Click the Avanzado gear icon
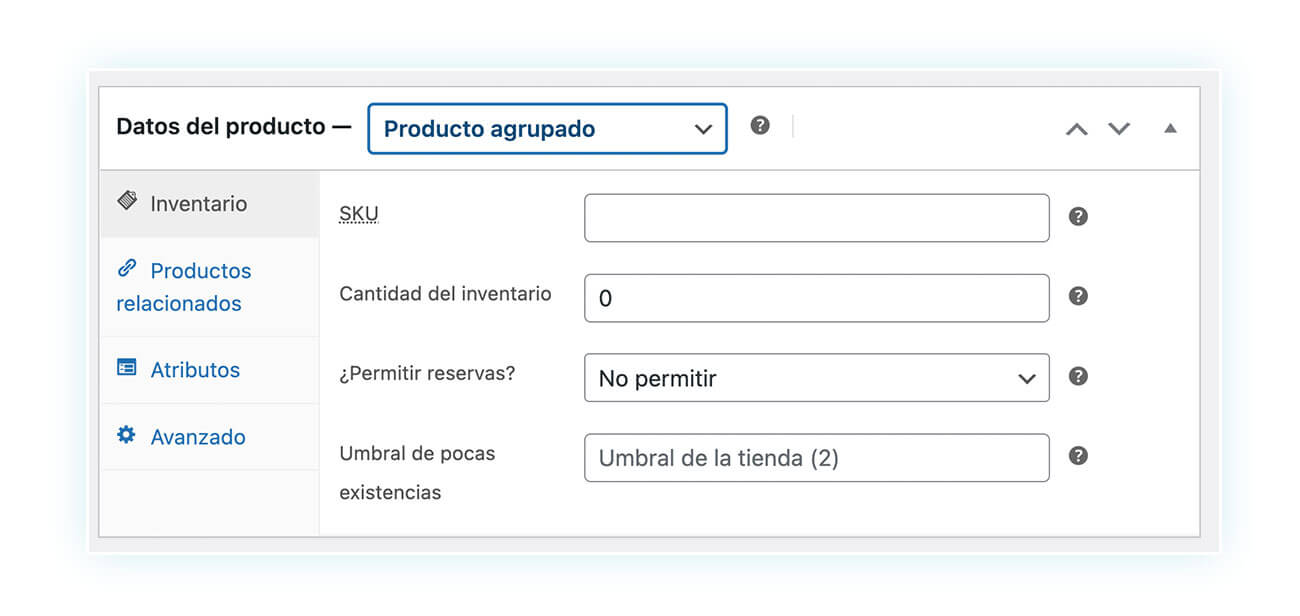This screenshot has width=1300, height=616. pyautogui.click(x=126, y=435)
